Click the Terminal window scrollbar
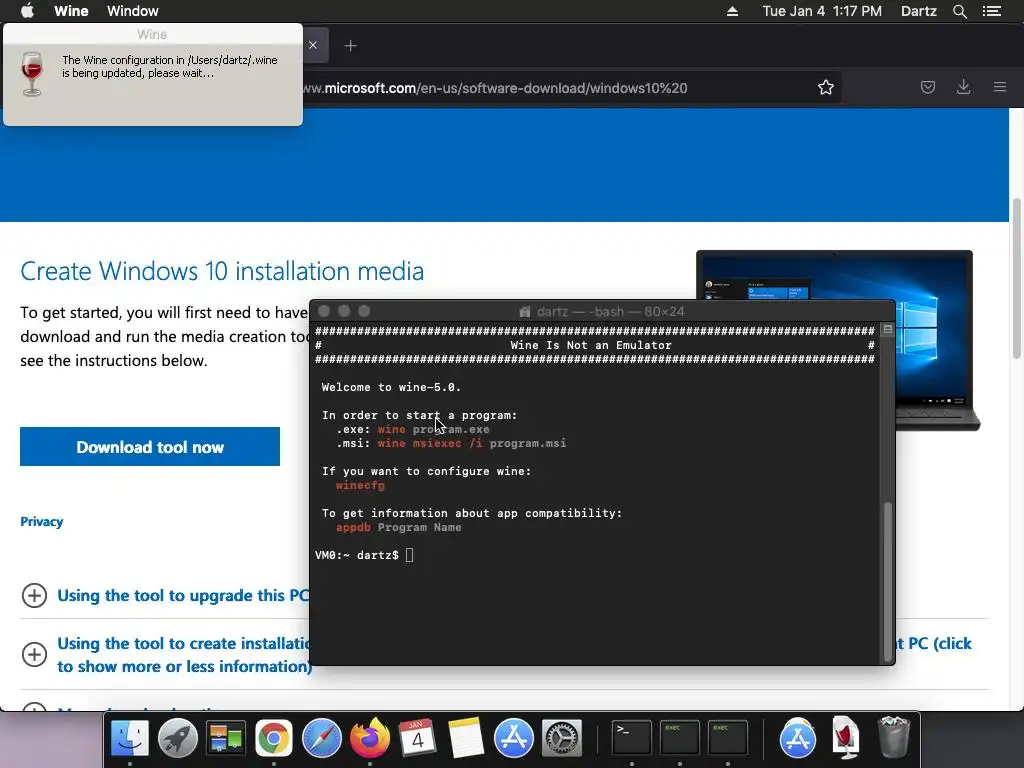1024x768 pixels. [x=887, y=581]
